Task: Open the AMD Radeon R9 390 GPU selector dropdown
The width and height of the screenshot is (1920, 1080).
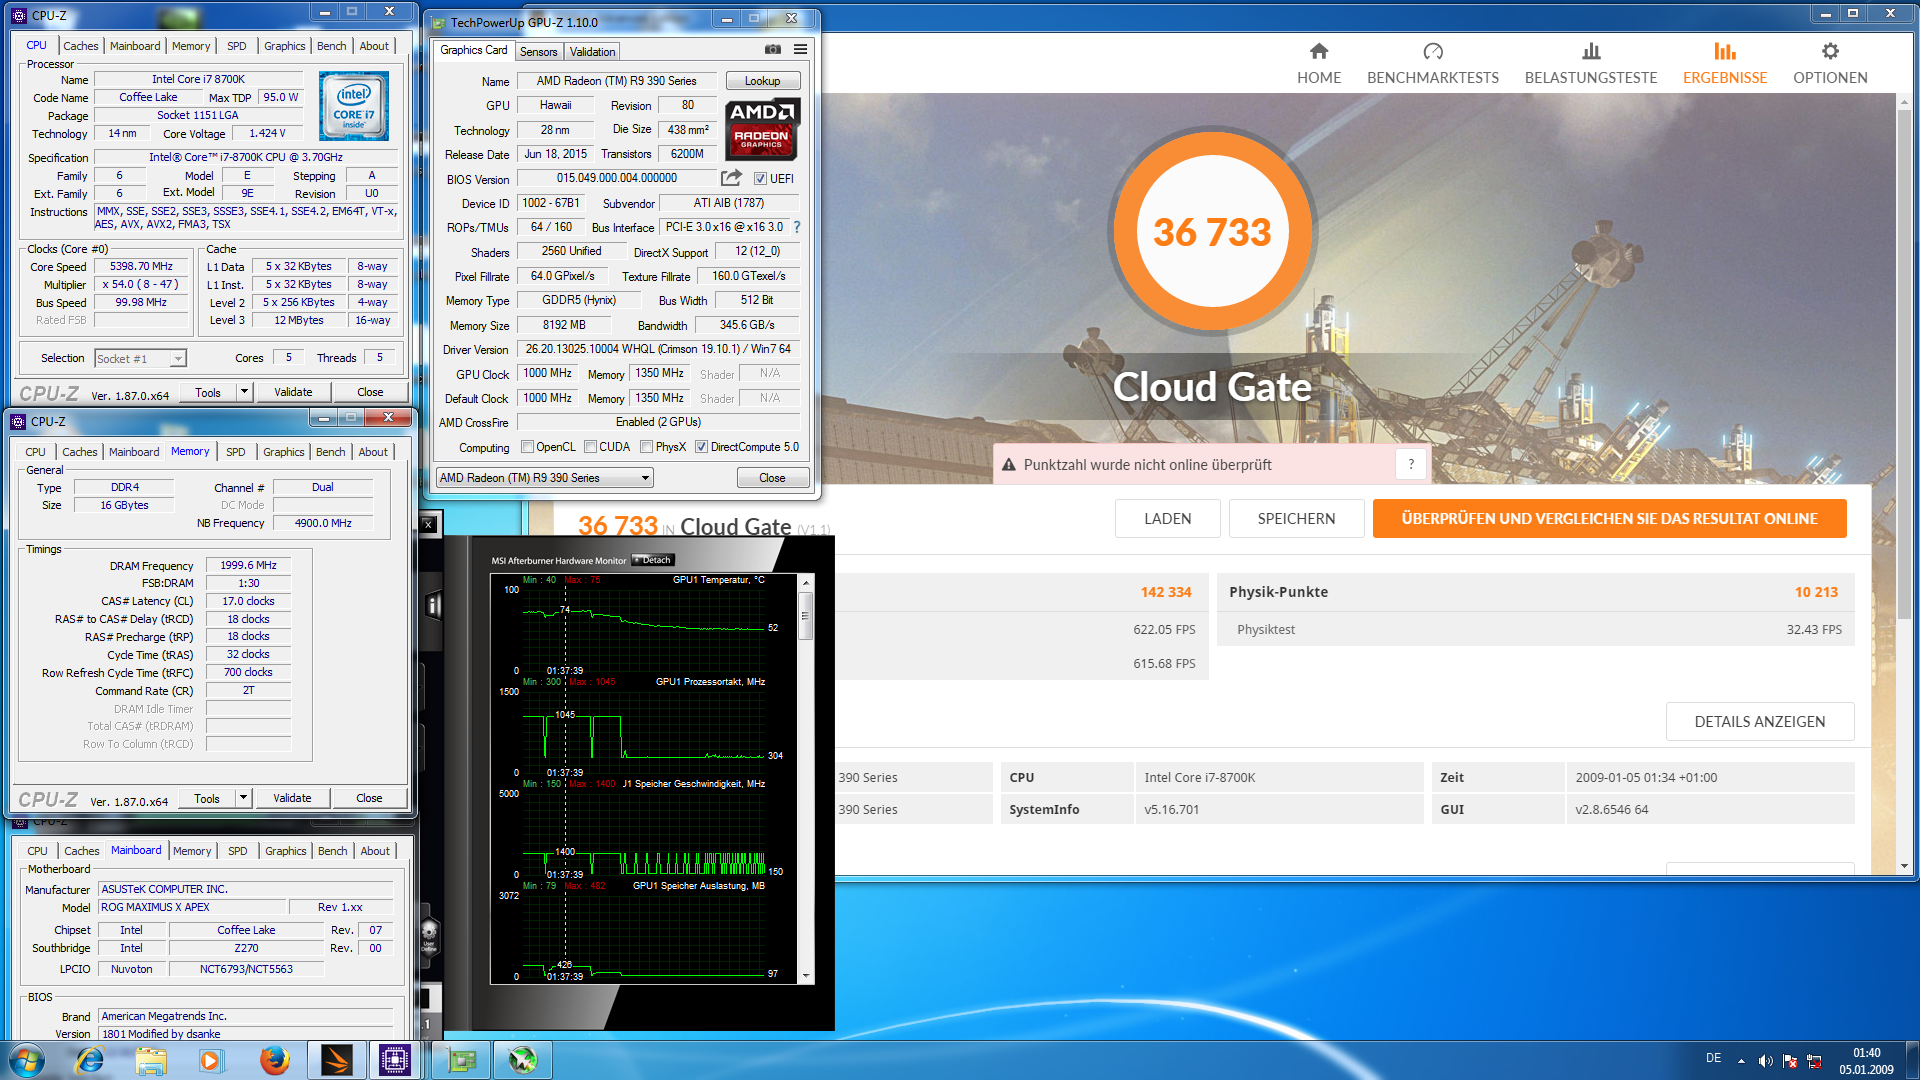Action: (545, 478)
